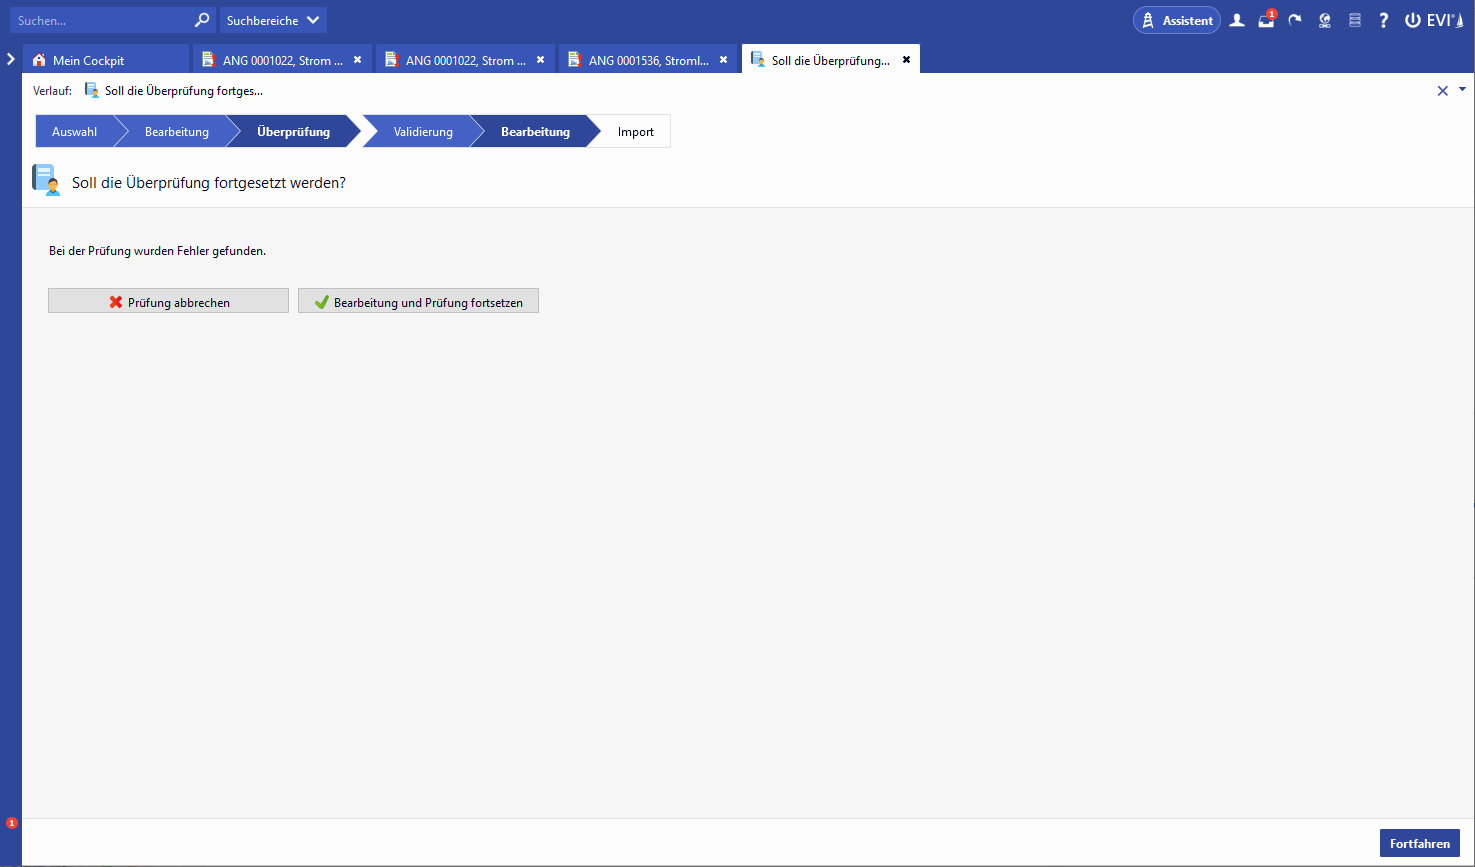The image size is (1475, 867).
Task: Click Prüfung abbrechen button
Action: 168,301
